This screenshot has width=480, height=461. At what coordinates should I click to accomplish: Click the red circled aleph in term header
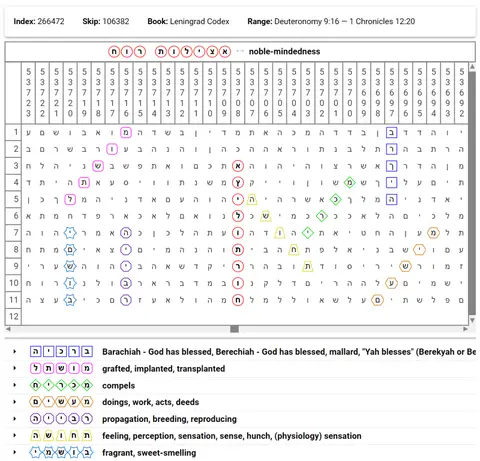click(x=225, y=52)
